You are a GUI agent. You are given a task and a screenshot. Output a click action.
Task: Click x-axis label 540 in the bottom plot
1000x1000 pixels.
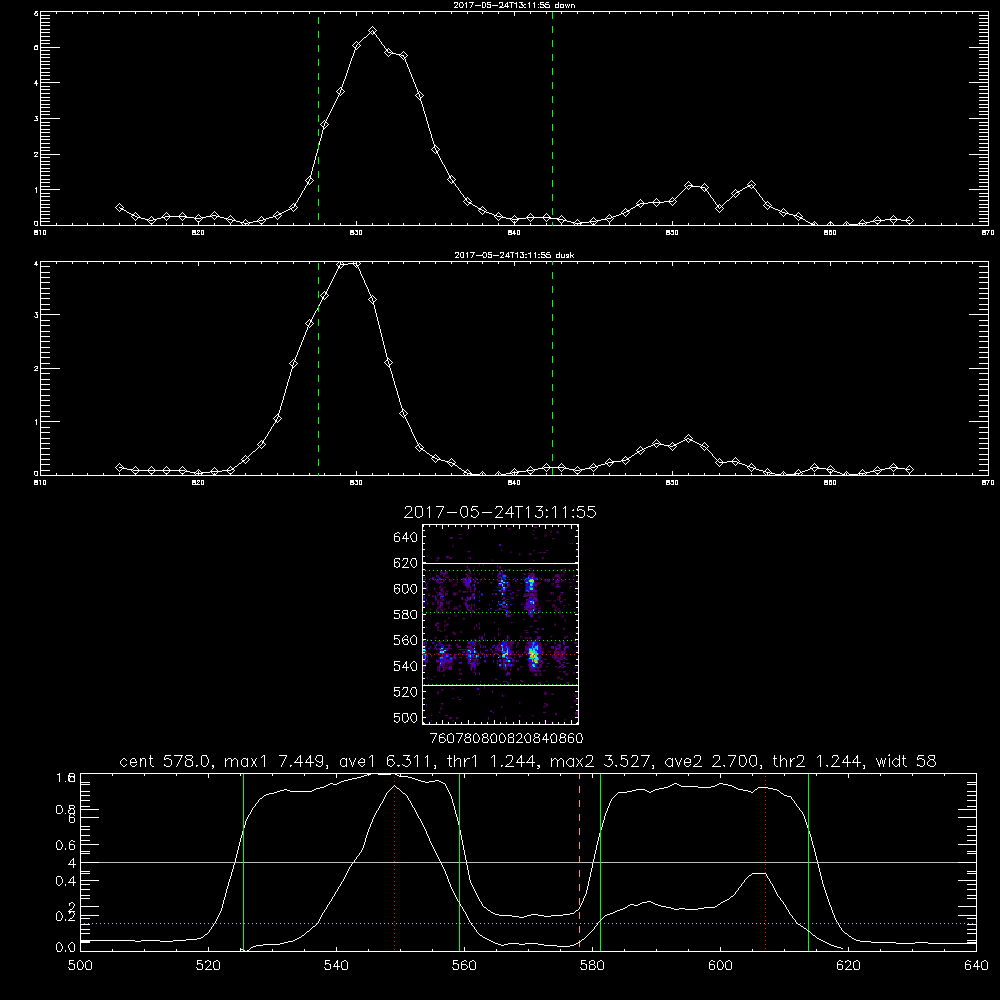tap(336, 966)
